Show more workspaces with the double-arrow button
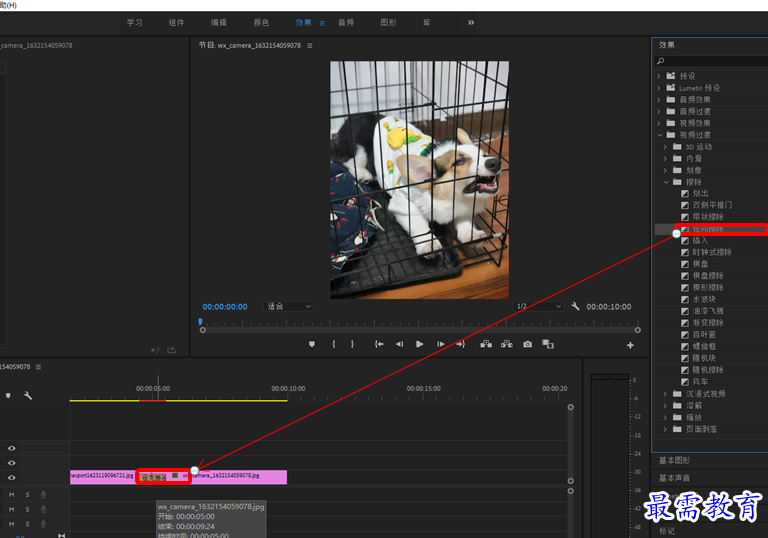Viewport: 768px width, 538px height. (471, 23)
